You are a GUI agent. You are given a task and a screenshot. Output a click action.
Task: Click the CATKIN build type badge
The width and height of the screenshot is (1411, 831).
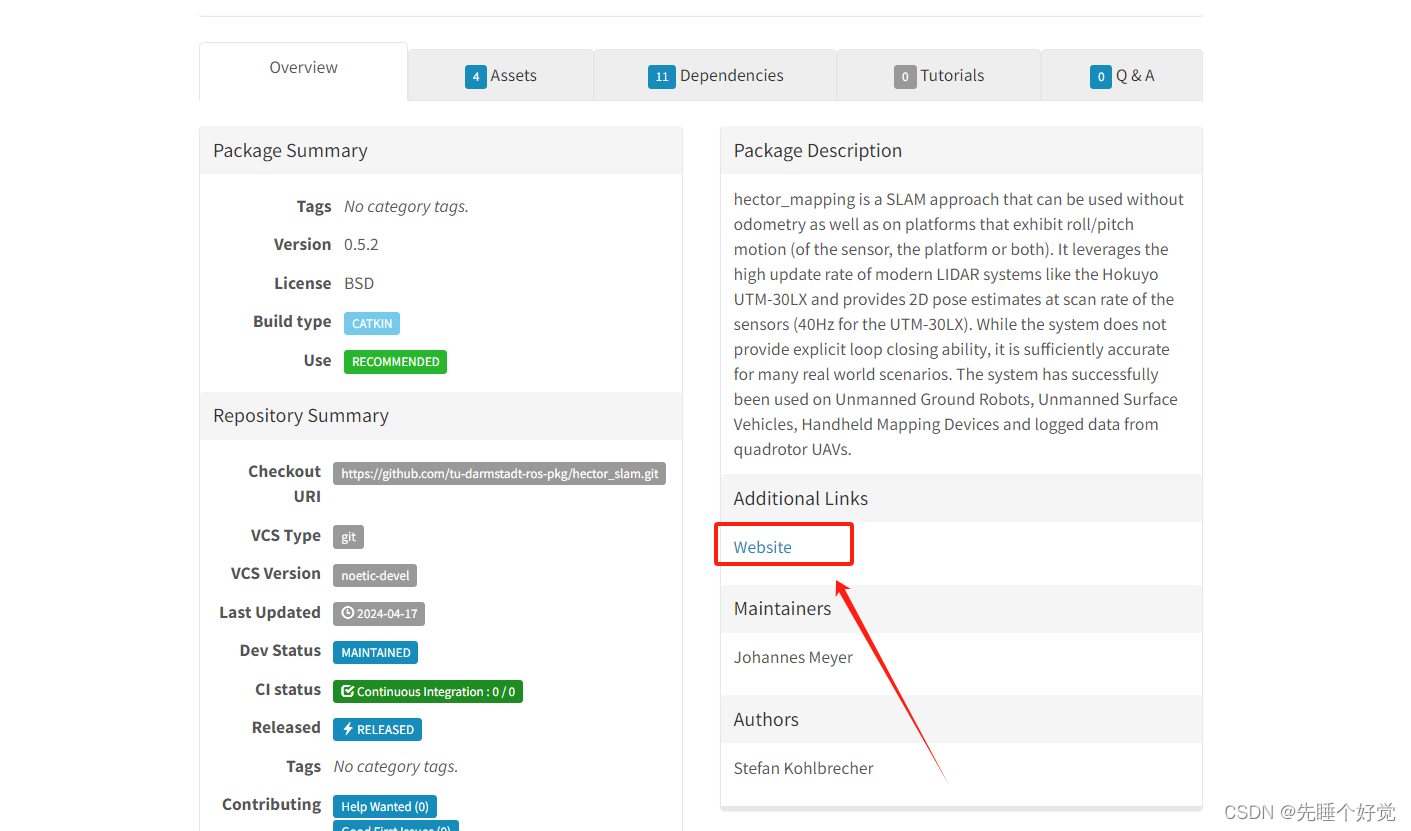372,323
